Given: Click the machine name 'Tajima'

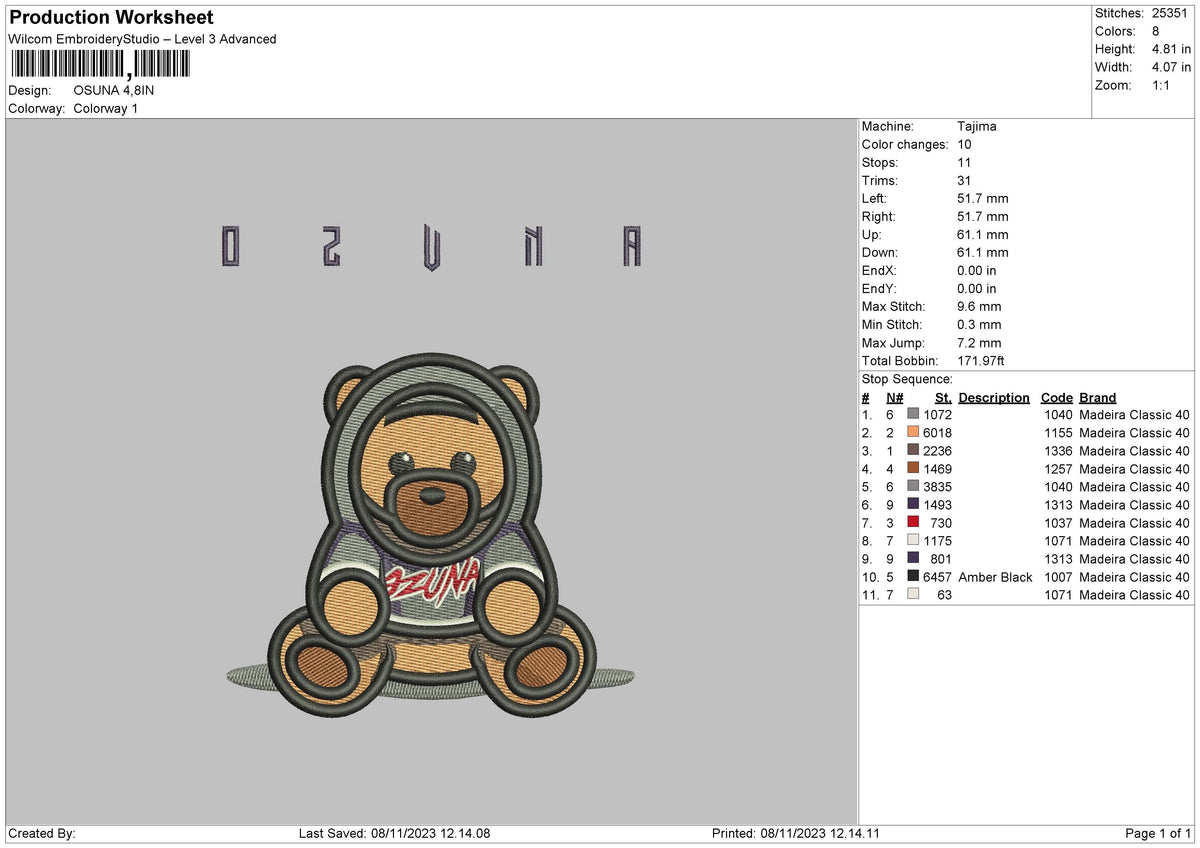Looking at the screenshot, I should [x=977, y=127].
